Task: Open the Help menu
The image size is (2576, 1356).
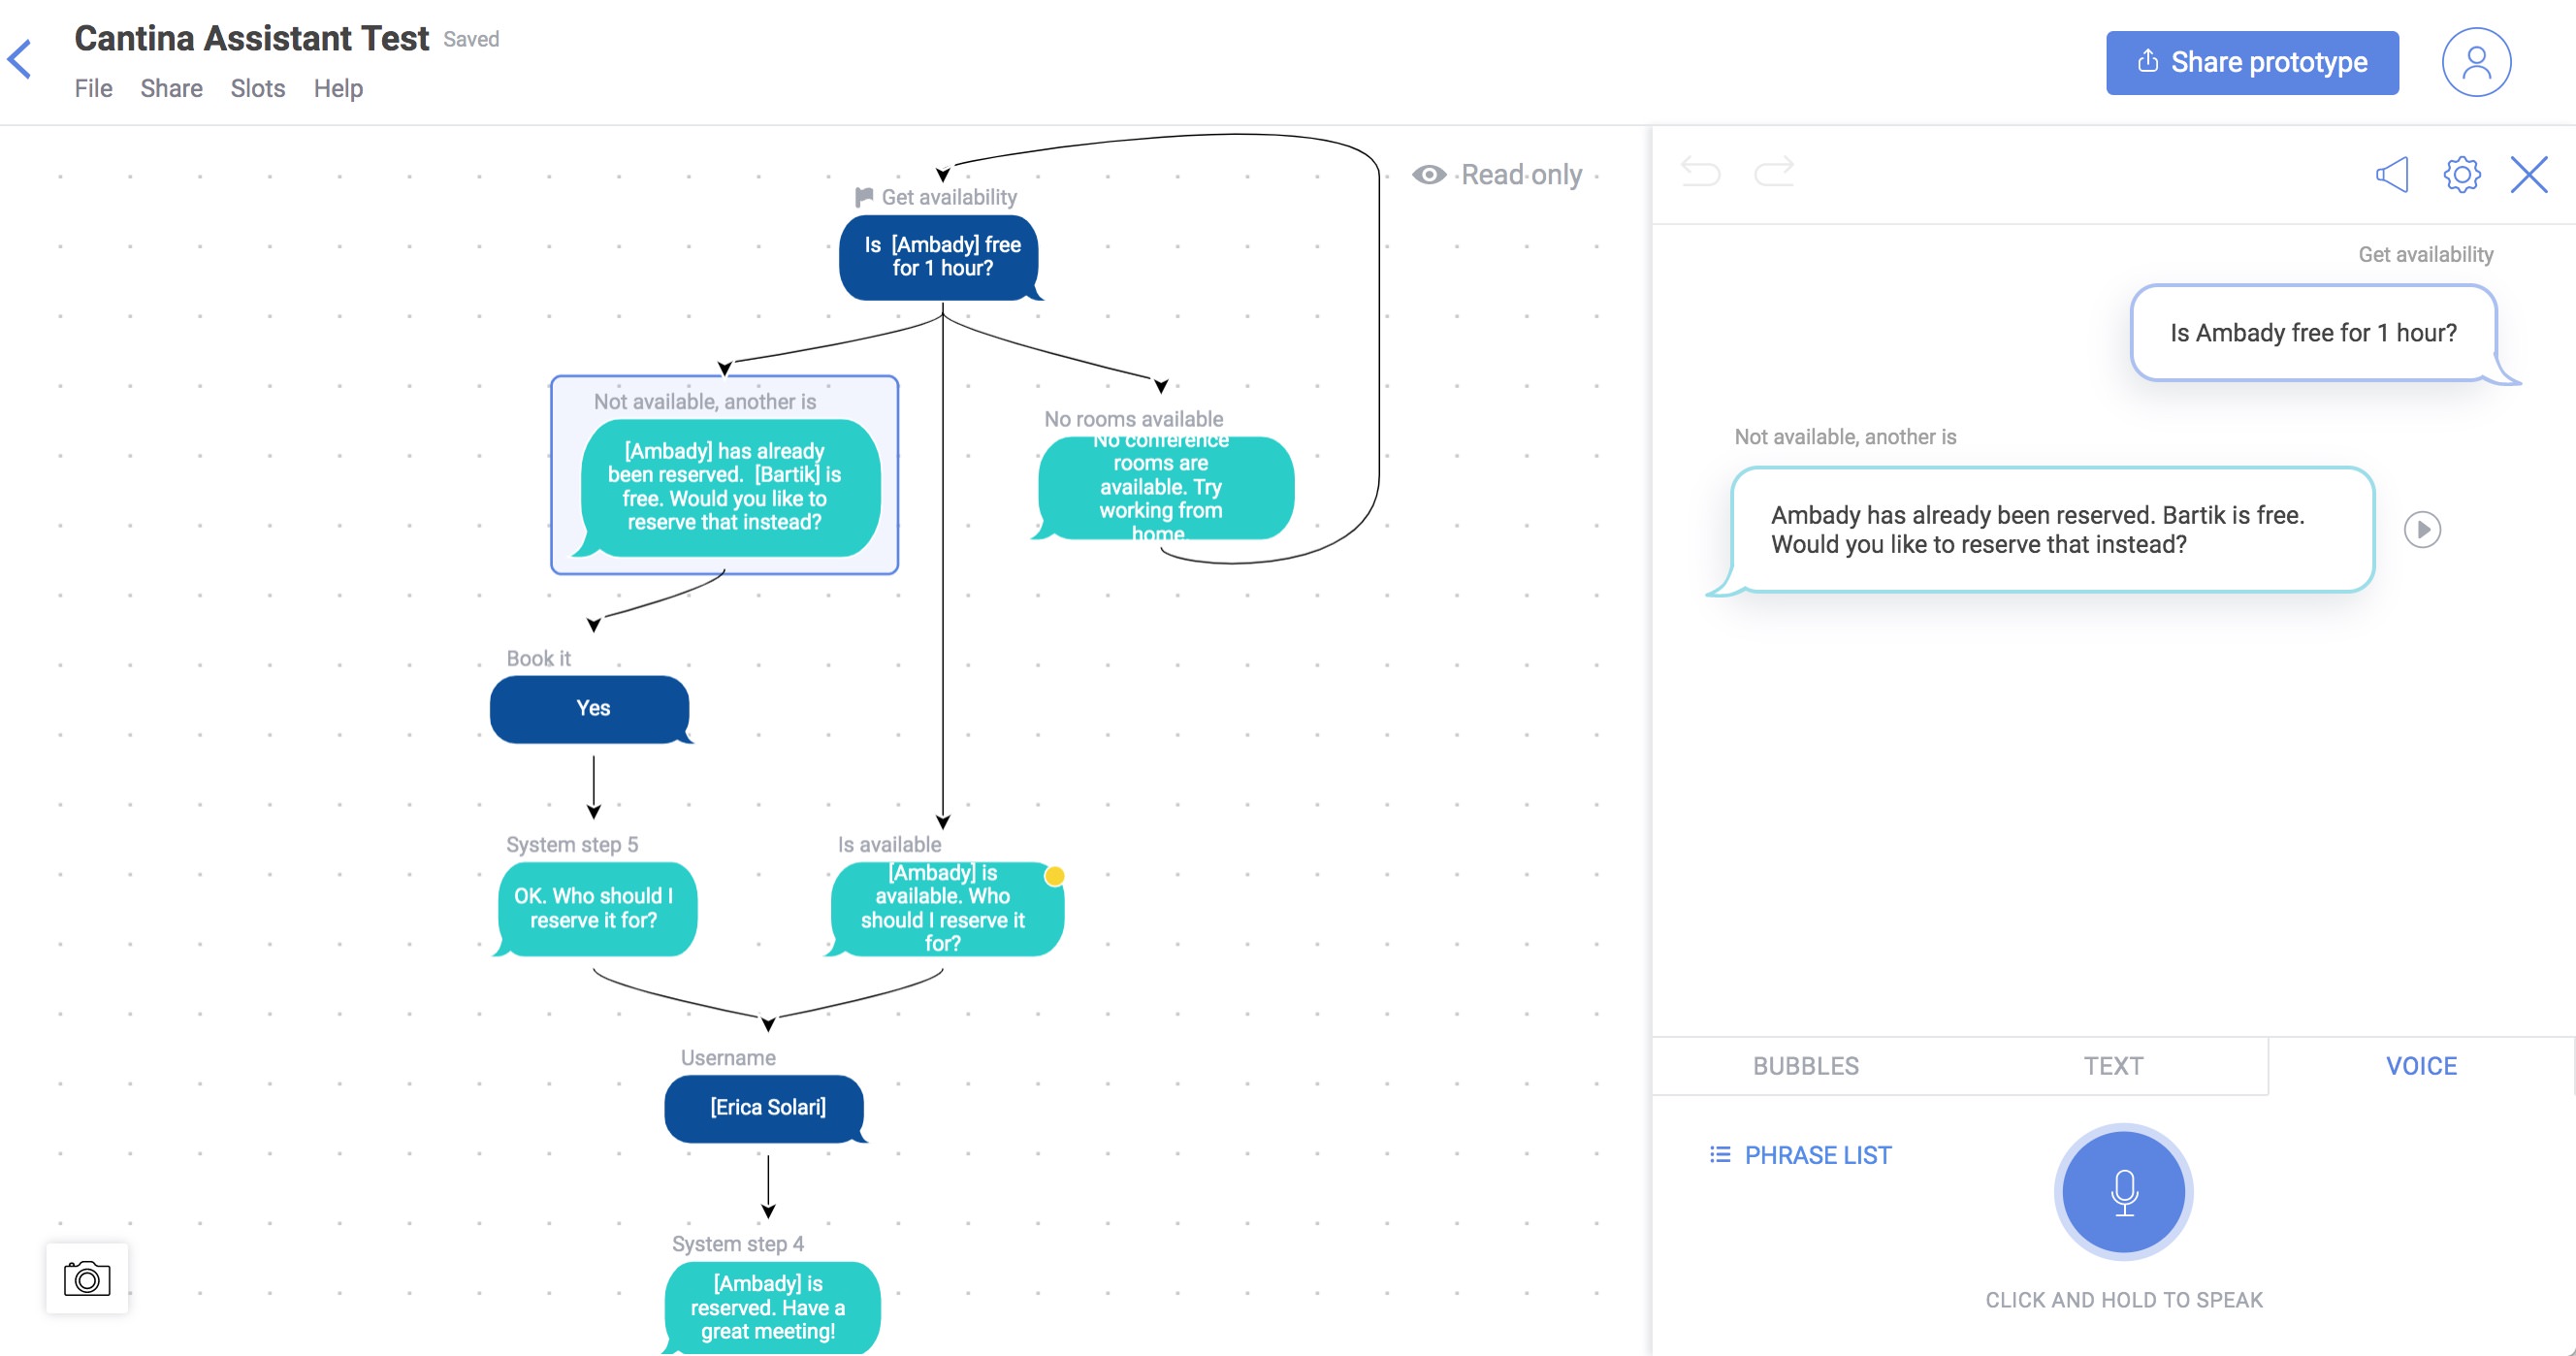Action: [338, 89]
